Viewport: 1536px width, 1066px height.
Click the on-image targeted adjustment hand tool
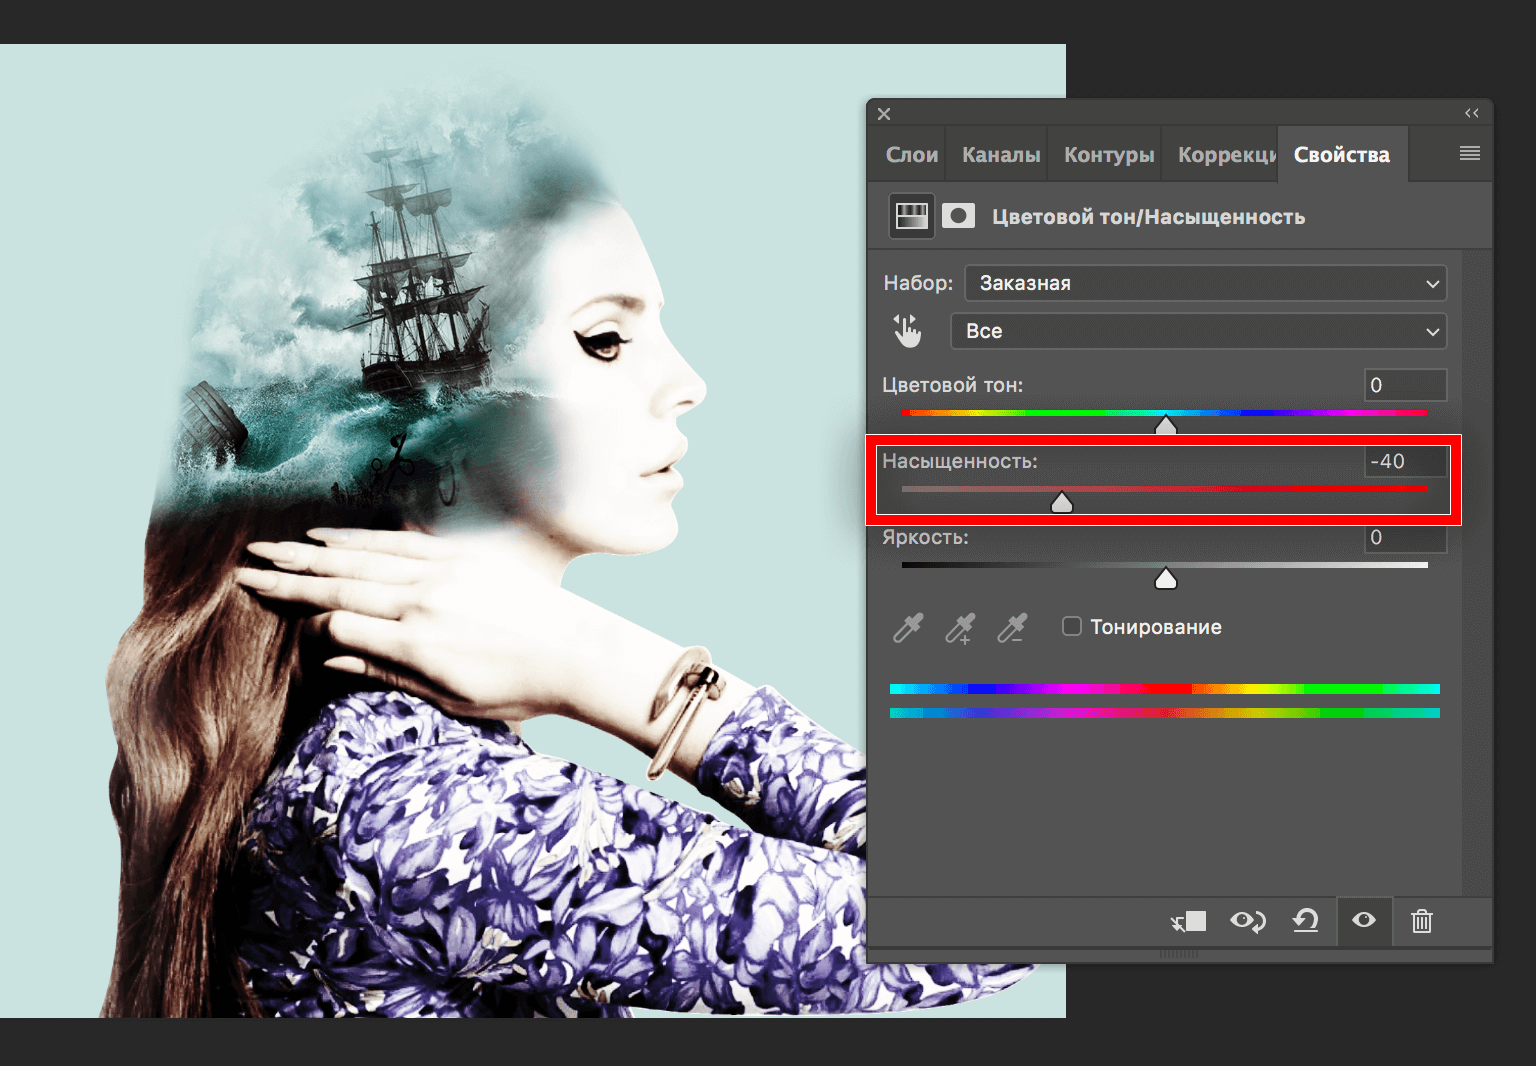[x=908, y=331]
